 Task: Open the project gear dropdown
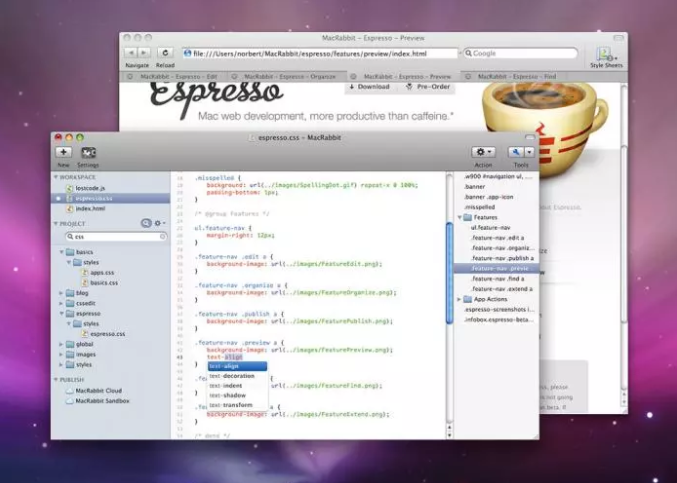coord(160,223)
